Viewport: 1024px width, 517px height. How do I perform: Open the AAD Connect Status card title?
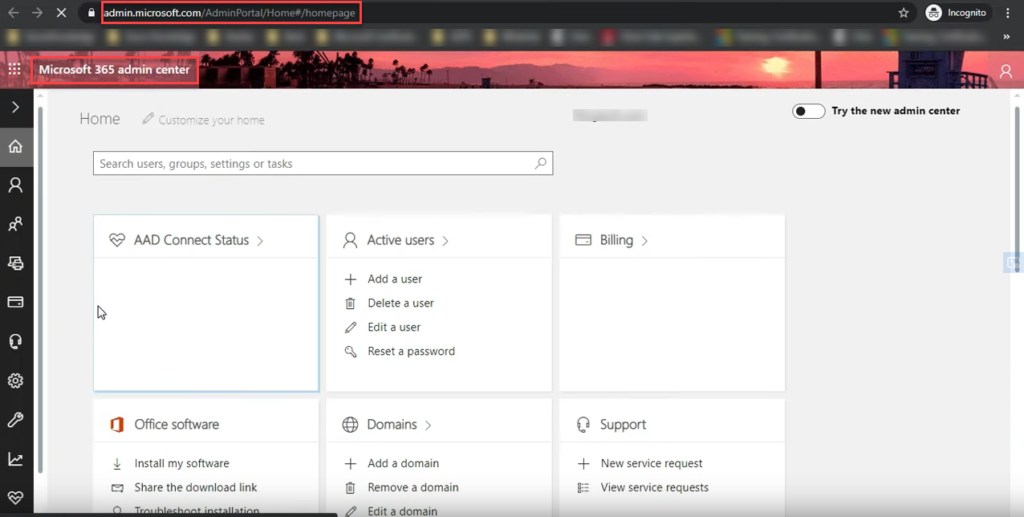[191, 240]
